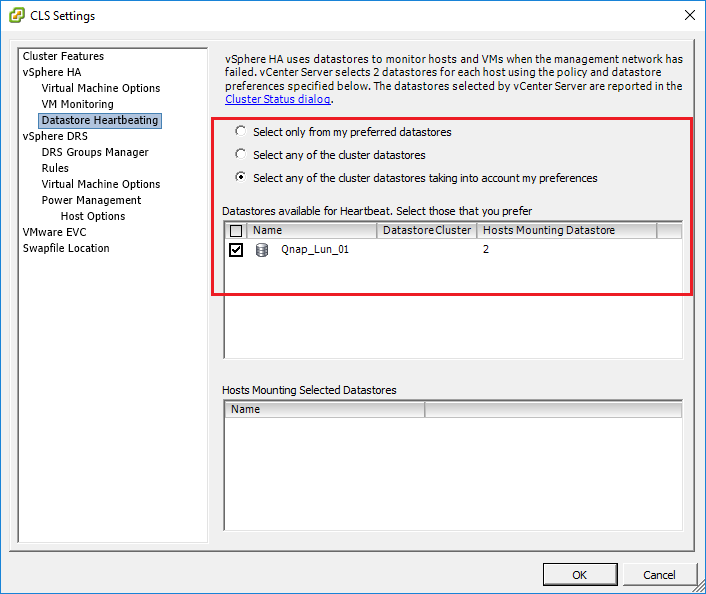
Task: Uncheck the Qnap_Lun_01 datastore checkbox
Action: [x=236, y=249]
